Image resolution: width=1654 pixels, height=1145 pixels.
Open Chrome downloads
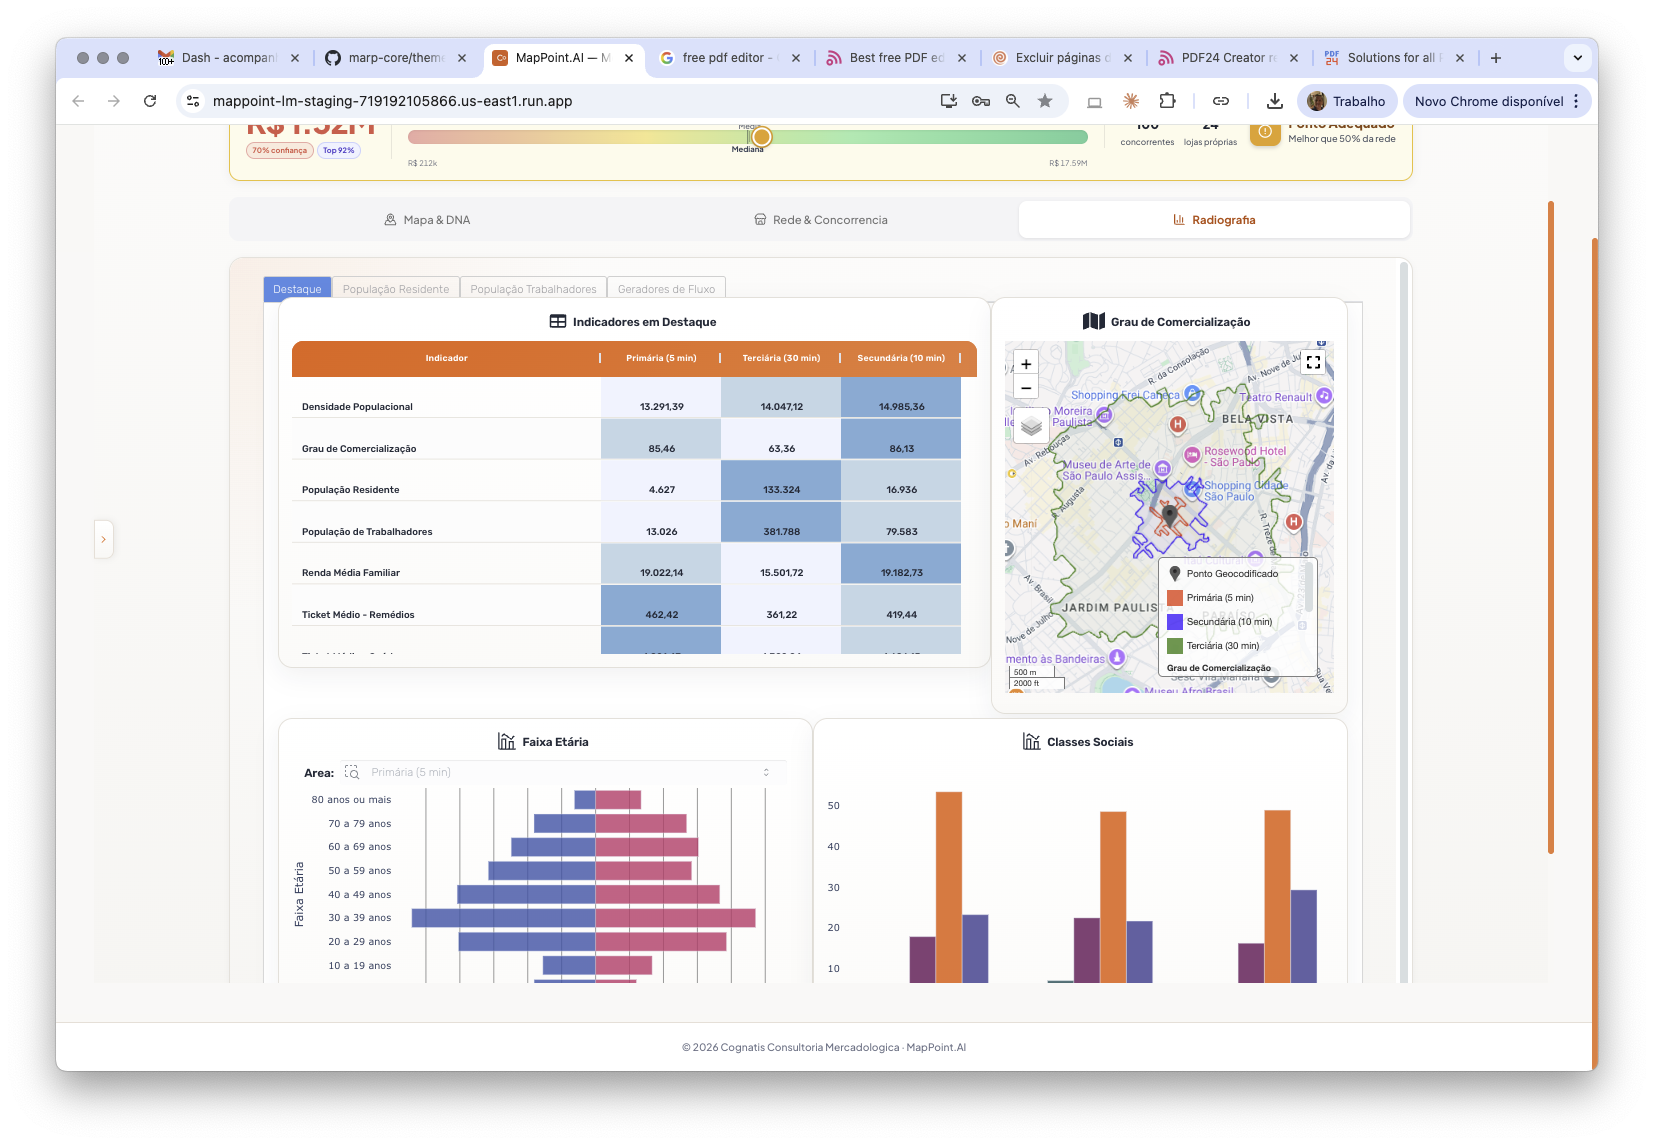pyautogui.click(x=1274, y=101)
